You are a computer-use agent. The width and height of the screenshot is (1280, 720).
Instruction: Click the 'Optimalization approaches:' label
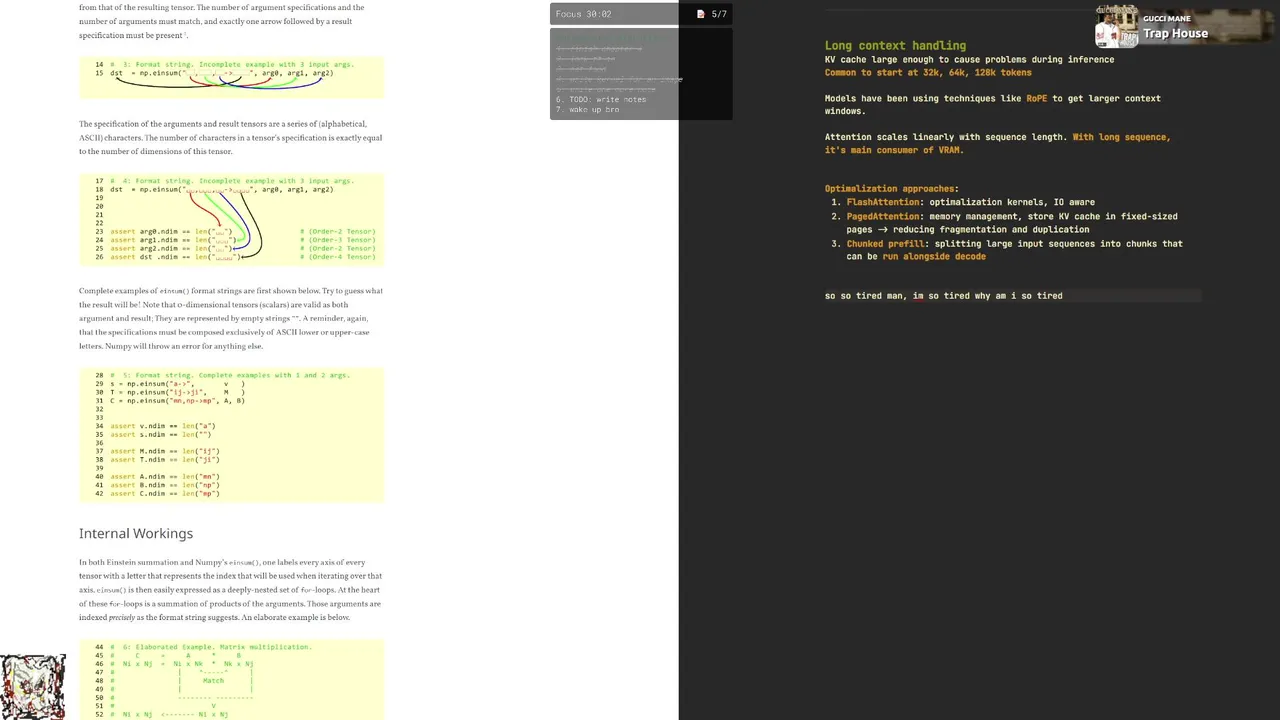[891, 189]
